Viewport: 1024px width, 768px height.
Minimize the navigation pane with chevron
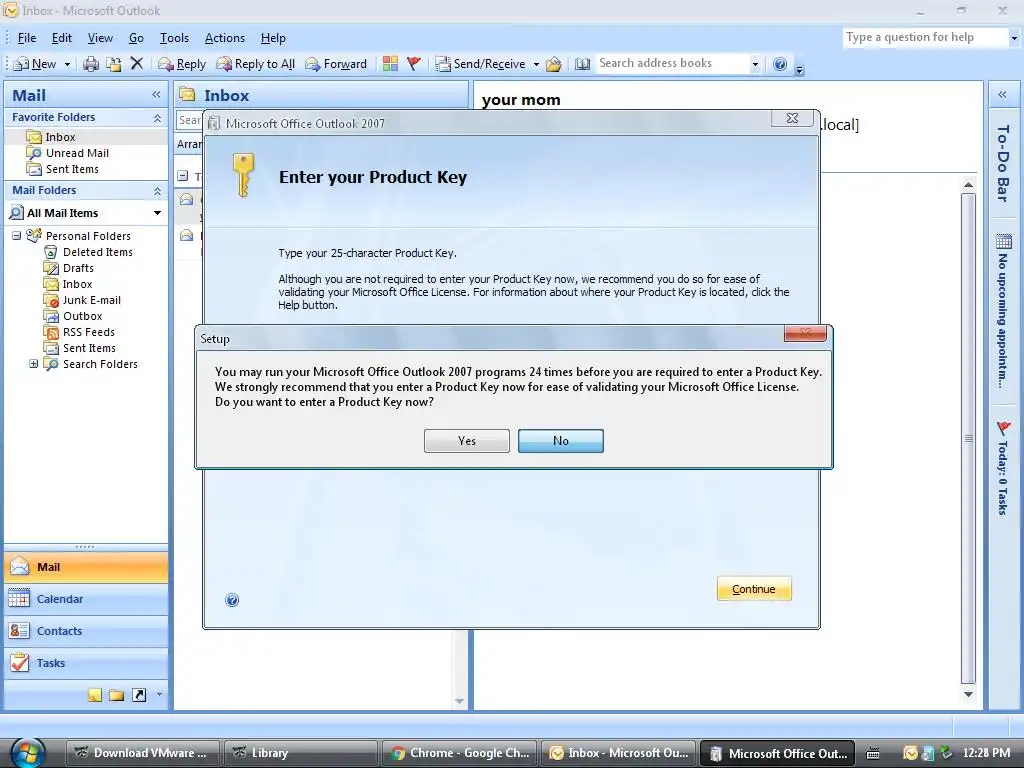156,95
